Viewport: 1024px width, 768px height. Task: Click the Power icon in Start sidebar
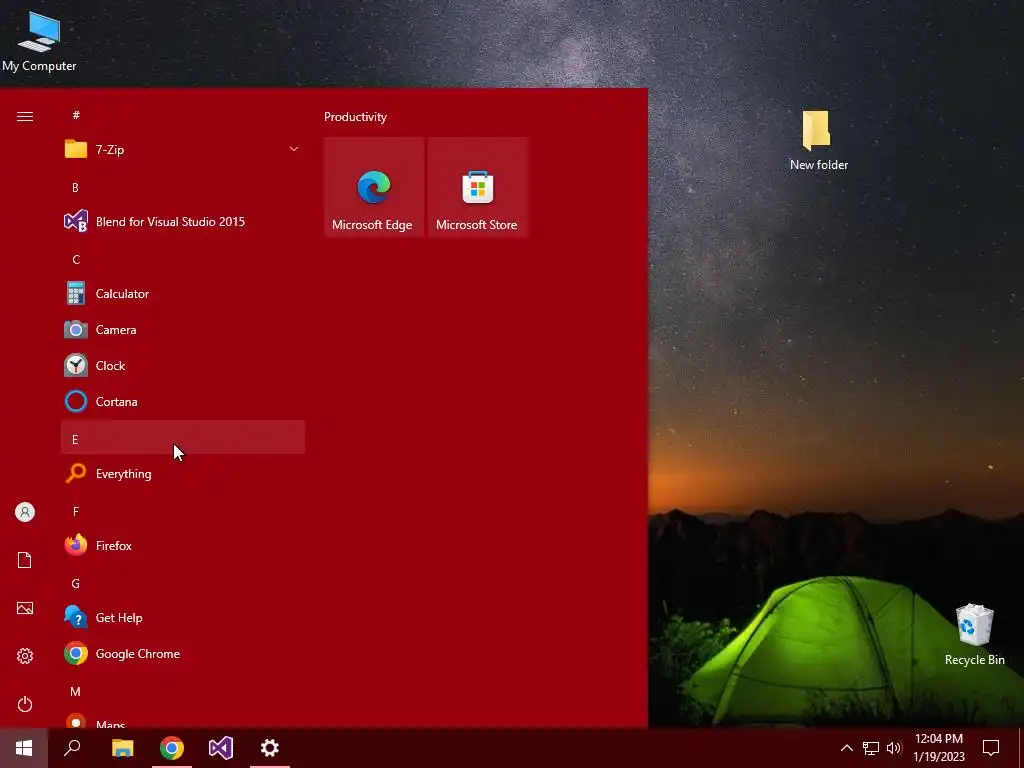pyautogui.click(x=25, y=704)
